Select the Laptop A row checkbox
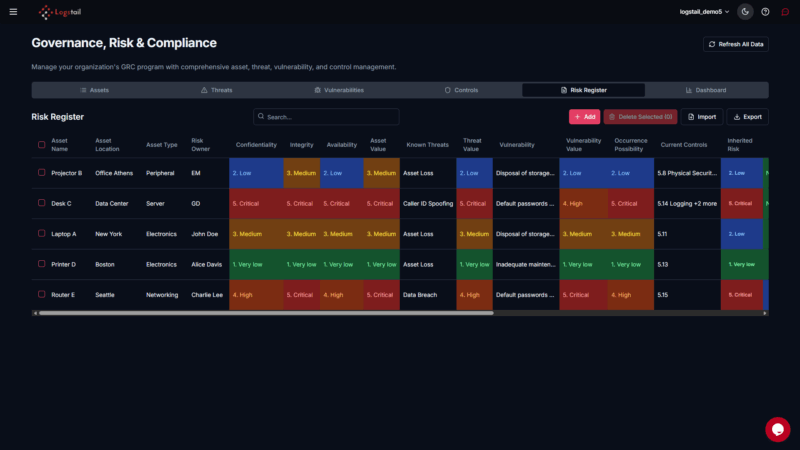This screenshot has height=450, width=800. (x=41, y=234)
